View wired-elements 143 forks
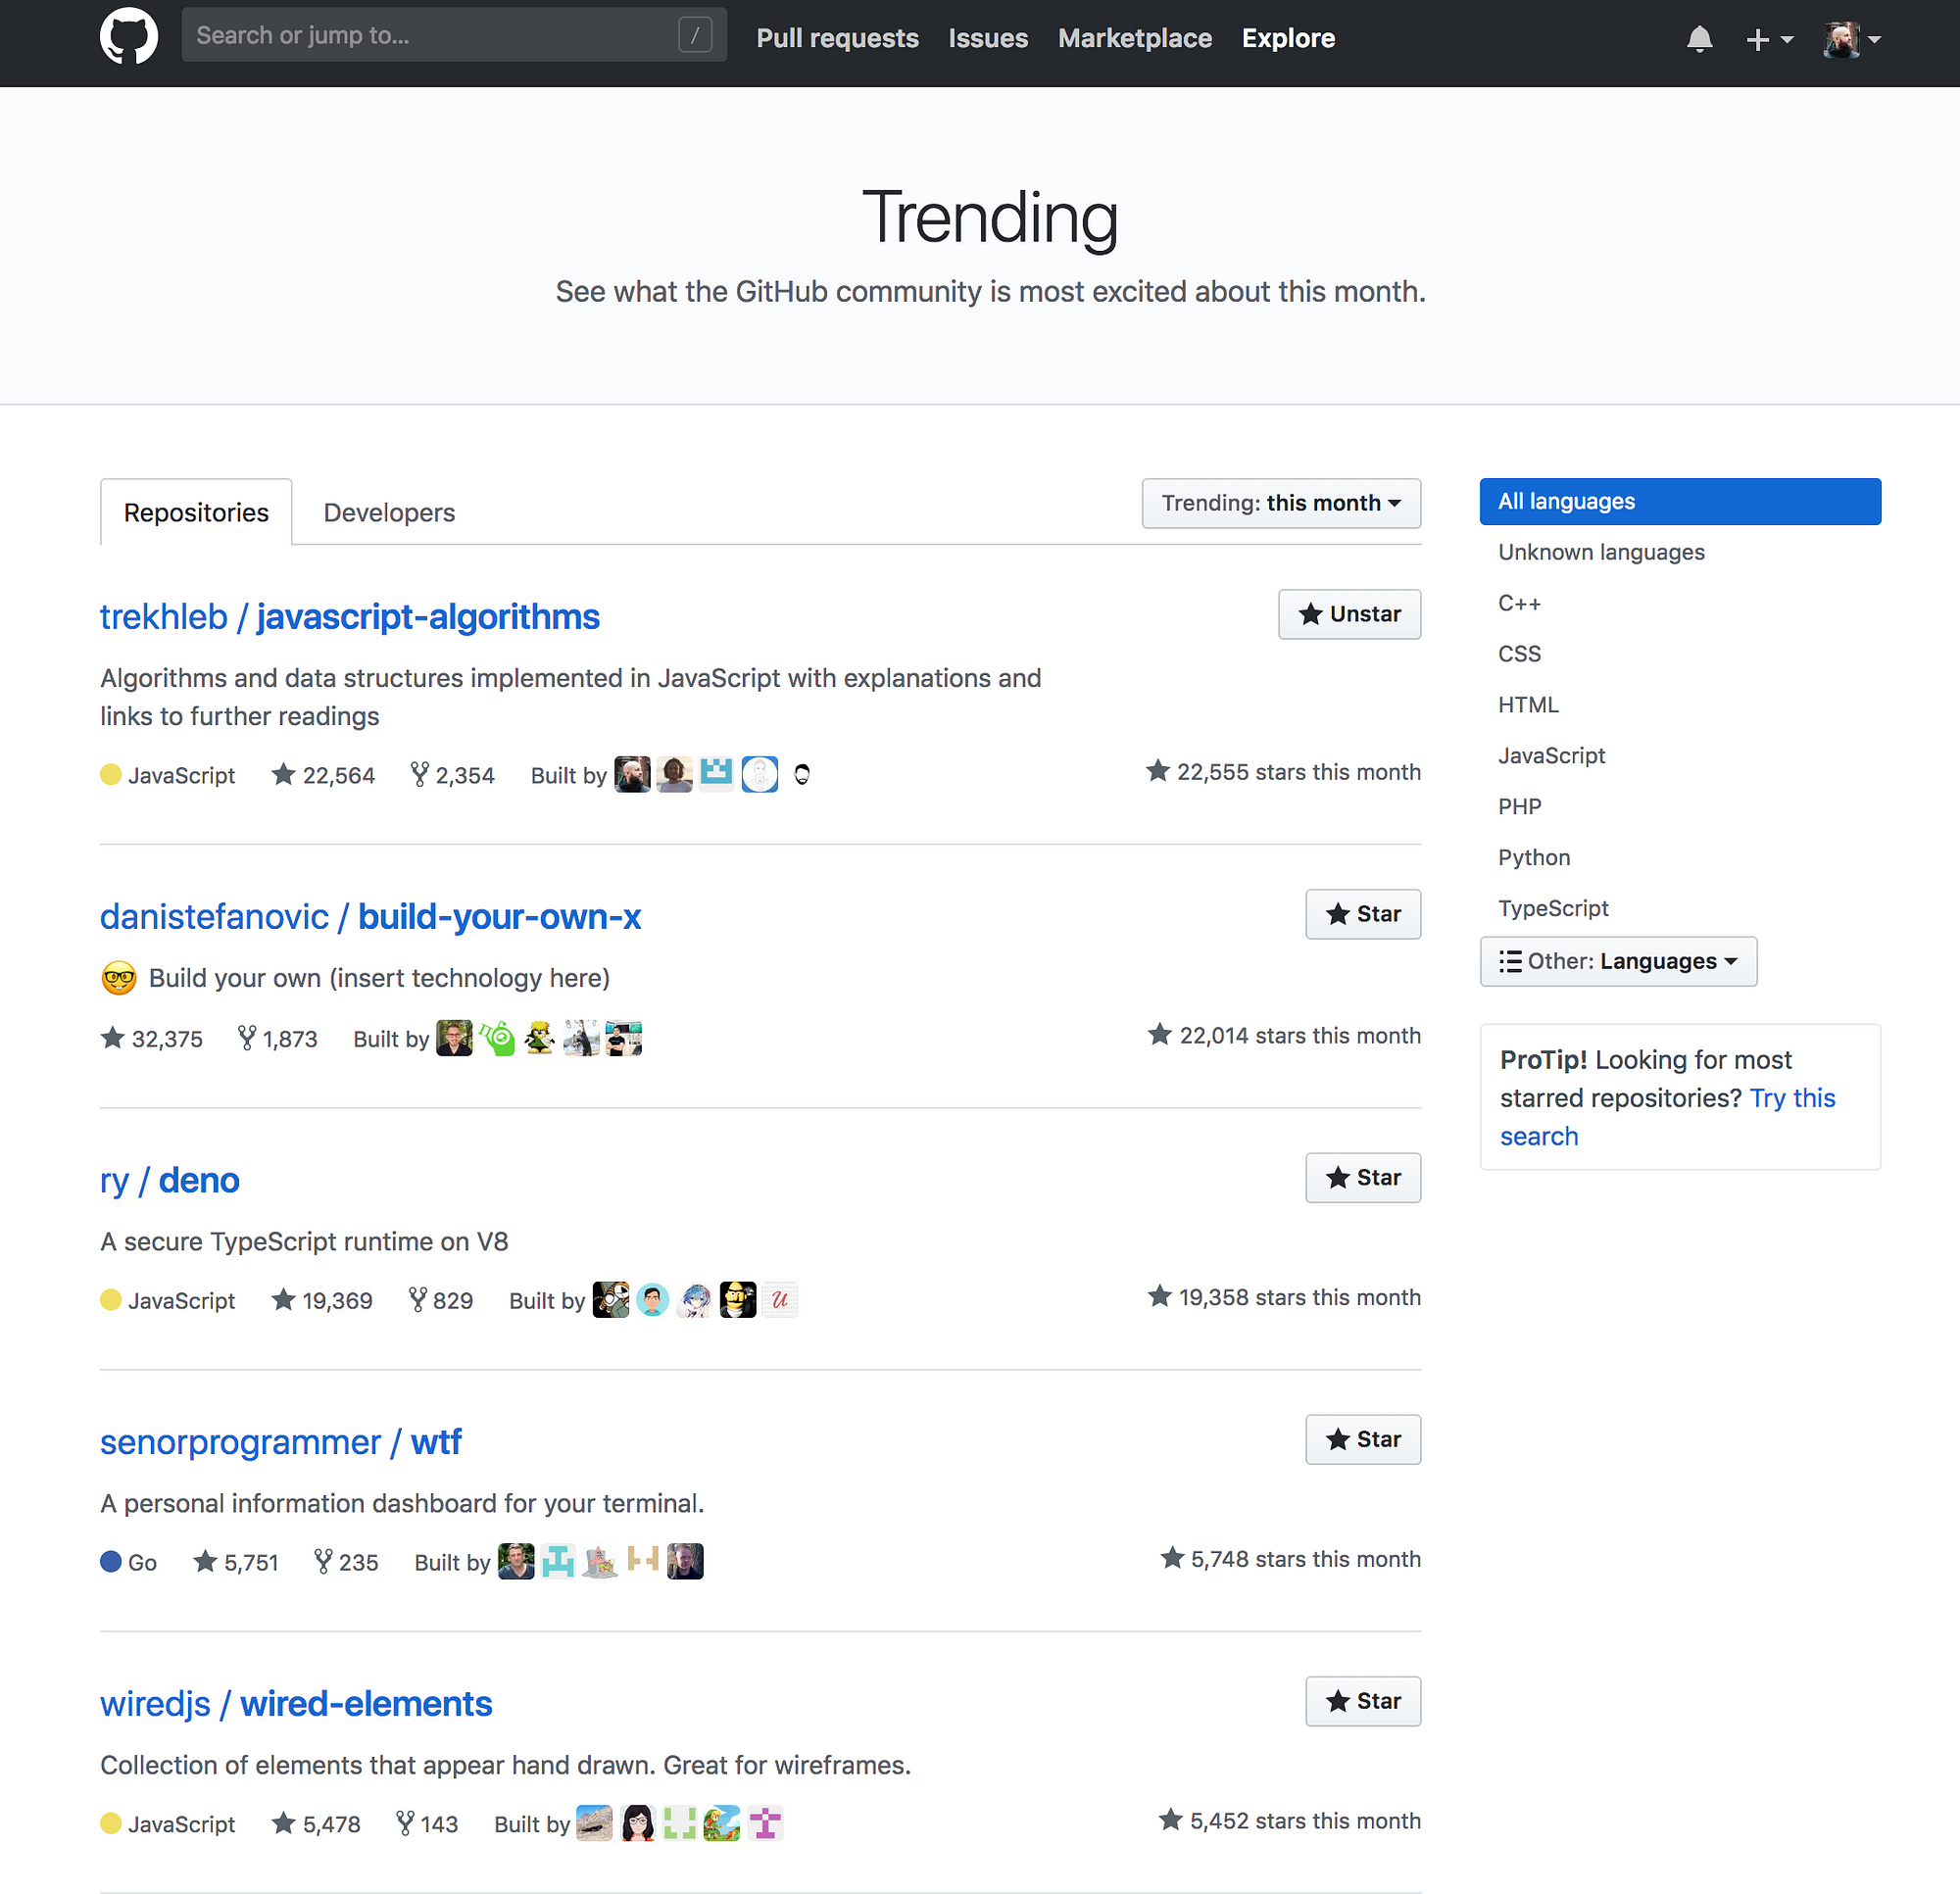1960x1894 pixels. pyautogui.click(x=426, y=1825)
